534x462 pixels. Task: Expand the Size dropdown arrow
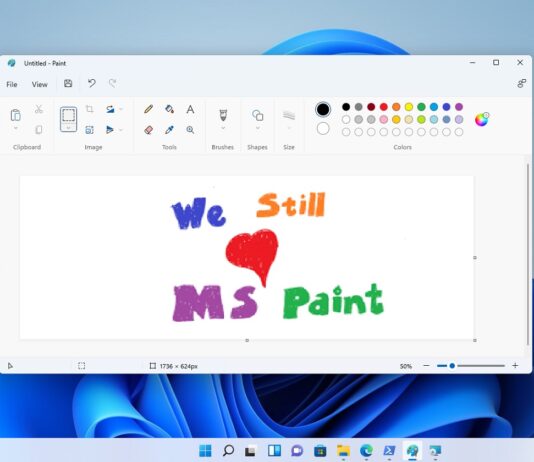pos(289,128)
